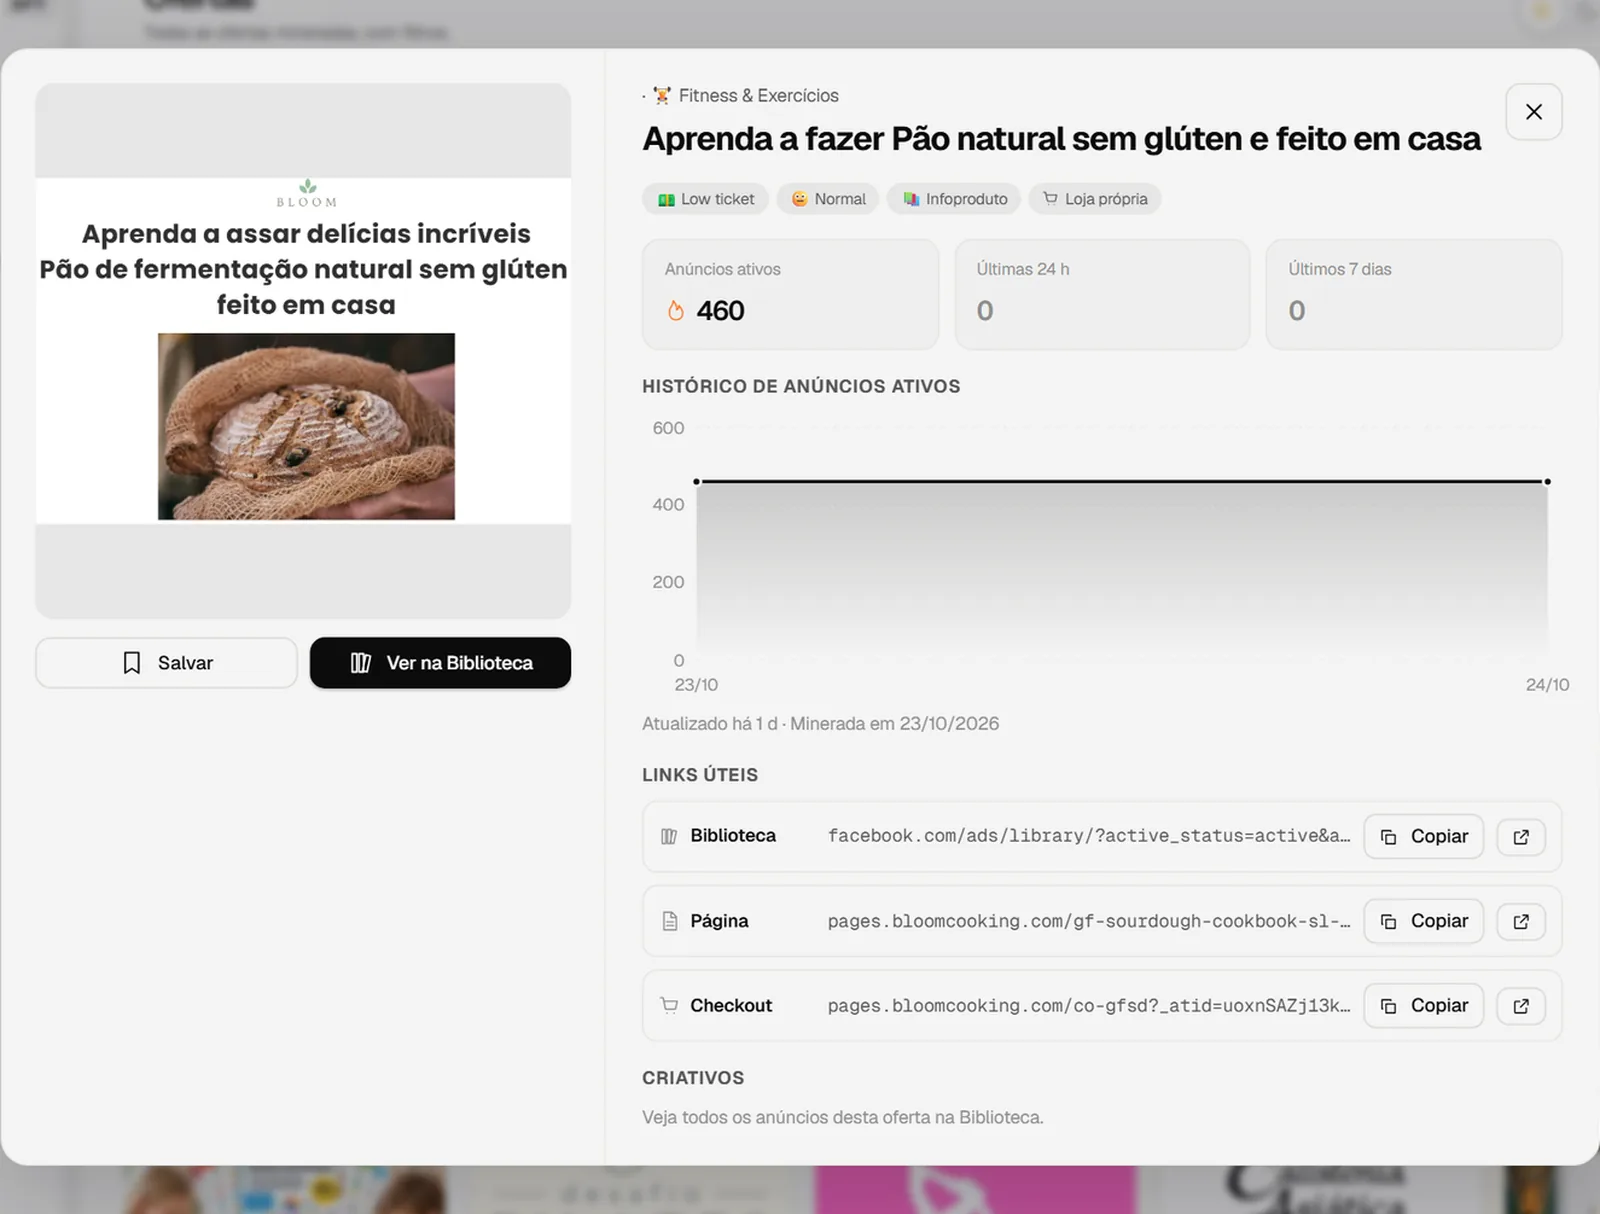
Task: Click 'Atualizado há 1 d' status text
Action: (709, 724)
